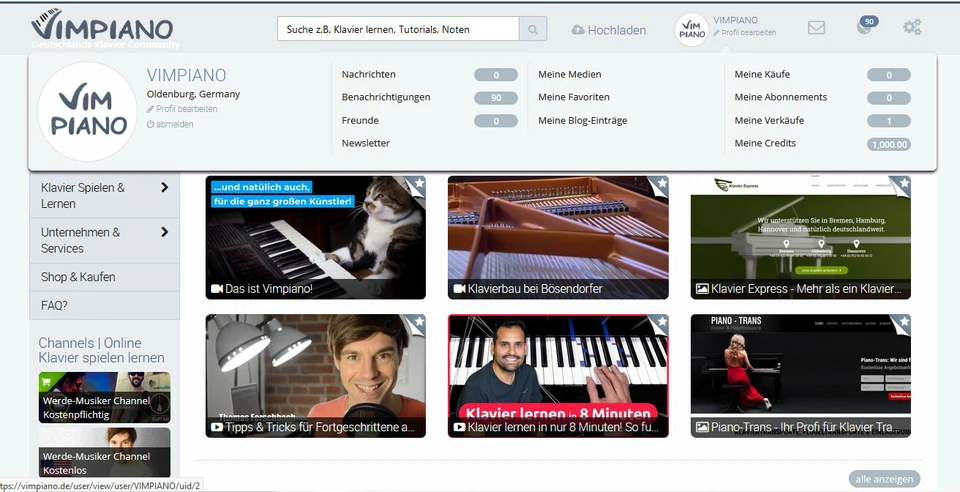This screenshot has height=492, width=960.
Task: Expand Klavier Spielen & Lernen chevron
Action: (x=164, y=187)
